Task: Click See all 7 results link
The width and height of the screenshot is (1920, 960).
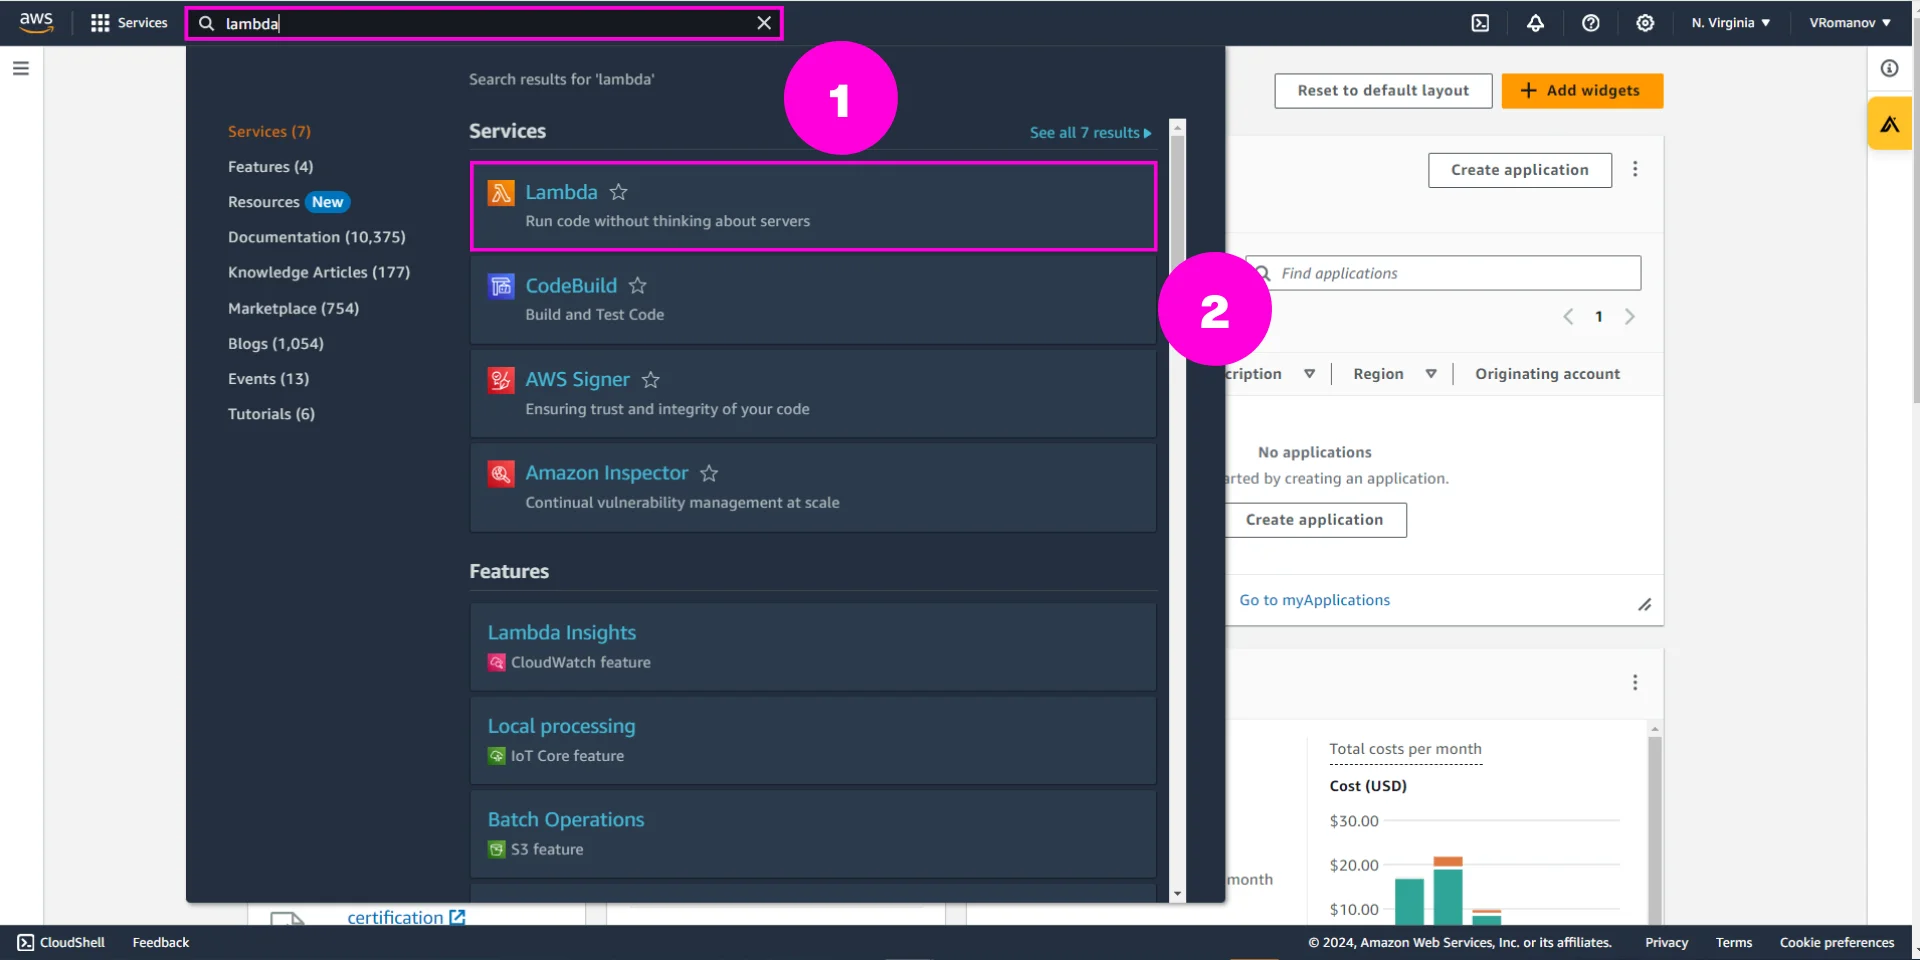Action: click(1090, 132)
